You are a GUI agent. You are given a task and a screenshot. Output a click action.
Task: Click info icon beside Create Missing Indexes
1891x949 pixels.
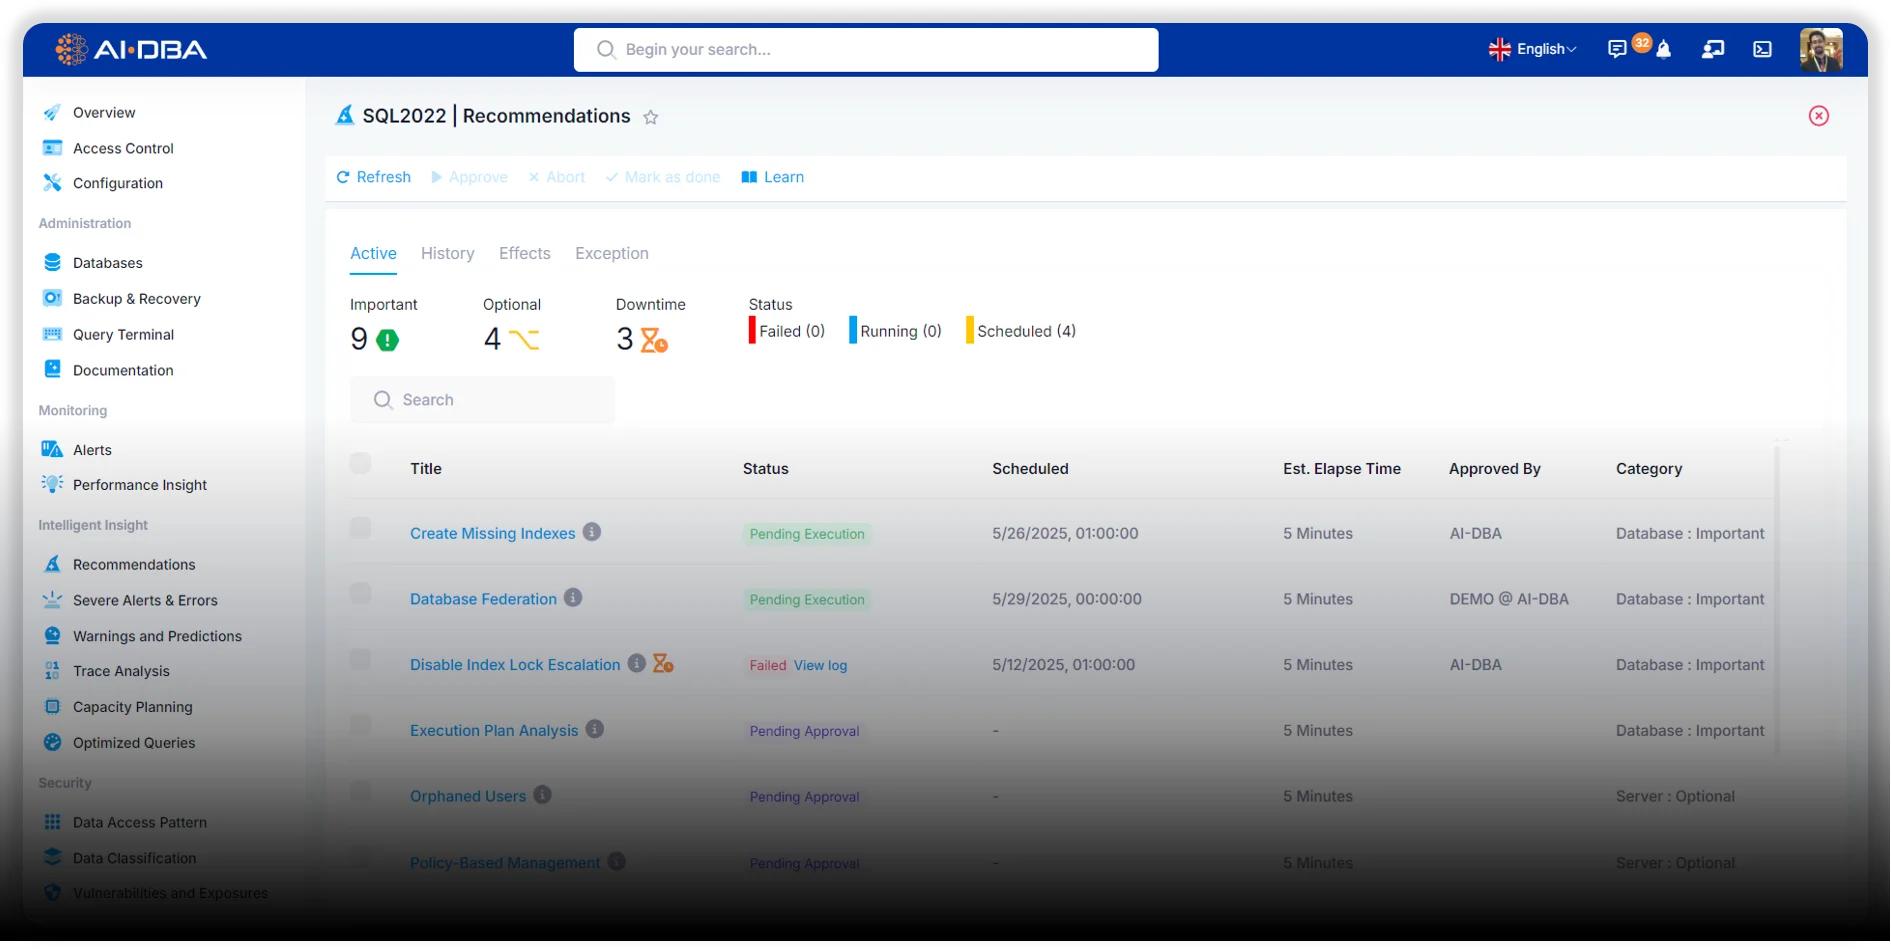[x=592, y=532]
